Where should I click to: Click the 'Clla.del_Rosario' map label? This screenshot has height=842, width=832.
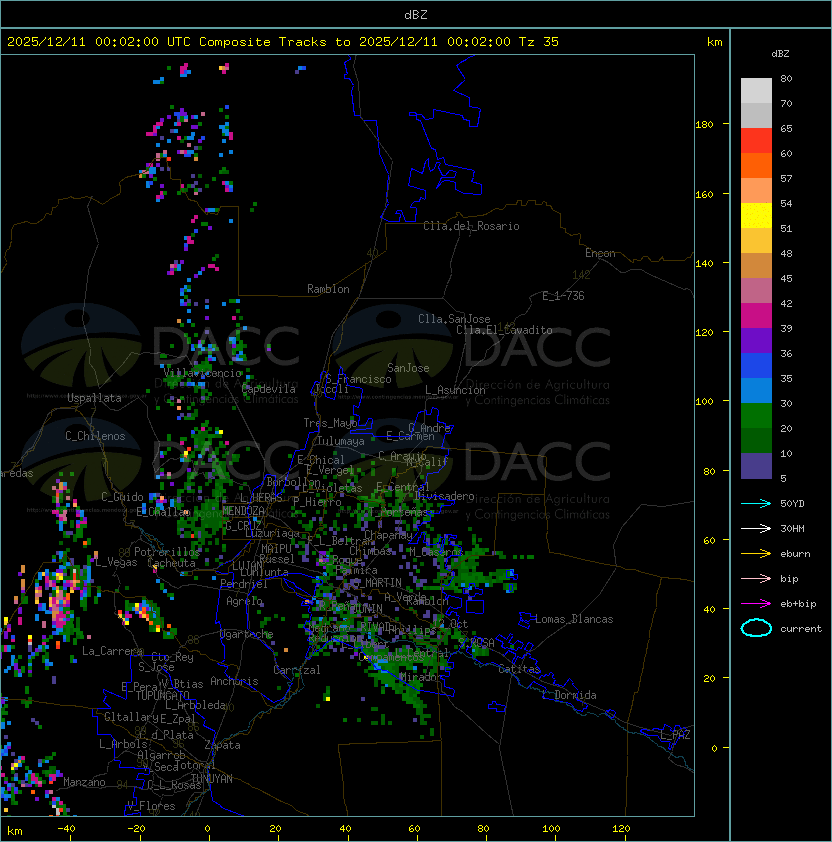tap(471, 226)
